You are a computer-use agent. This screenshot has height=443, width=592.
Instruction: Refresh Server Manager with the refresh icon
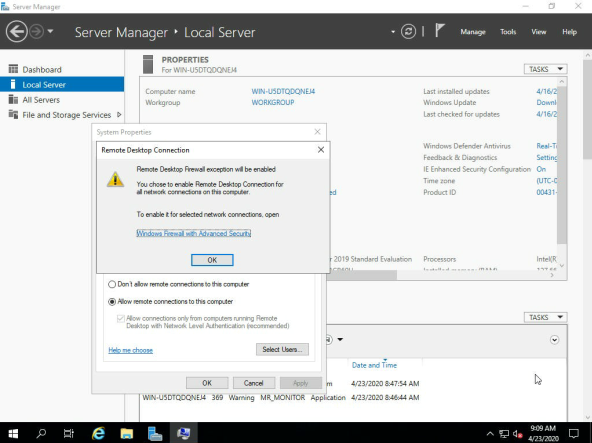coord(408,31)
